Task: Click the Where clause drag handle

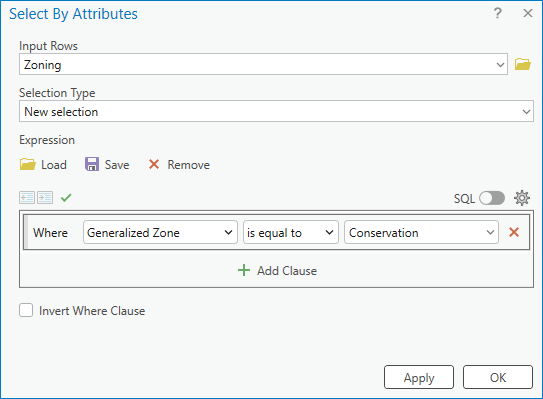Action: click(x=26, y=232)
